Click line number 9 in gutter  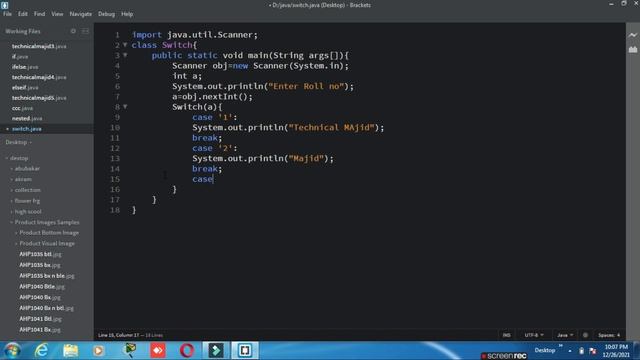click(x=117, y=117)
